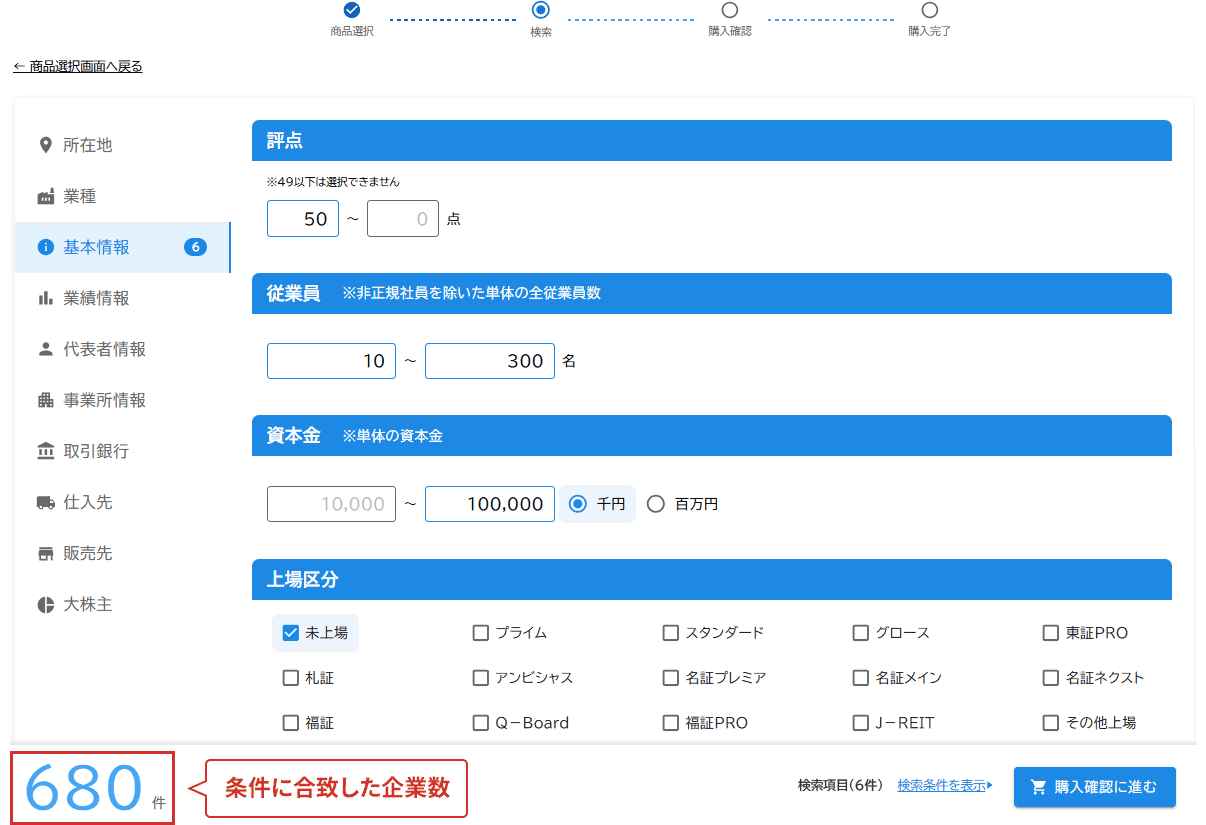Click the pie chart icon for 大株主
Image resolution: width=1206 pixels, height=825 pixels.
coord(45,605)
